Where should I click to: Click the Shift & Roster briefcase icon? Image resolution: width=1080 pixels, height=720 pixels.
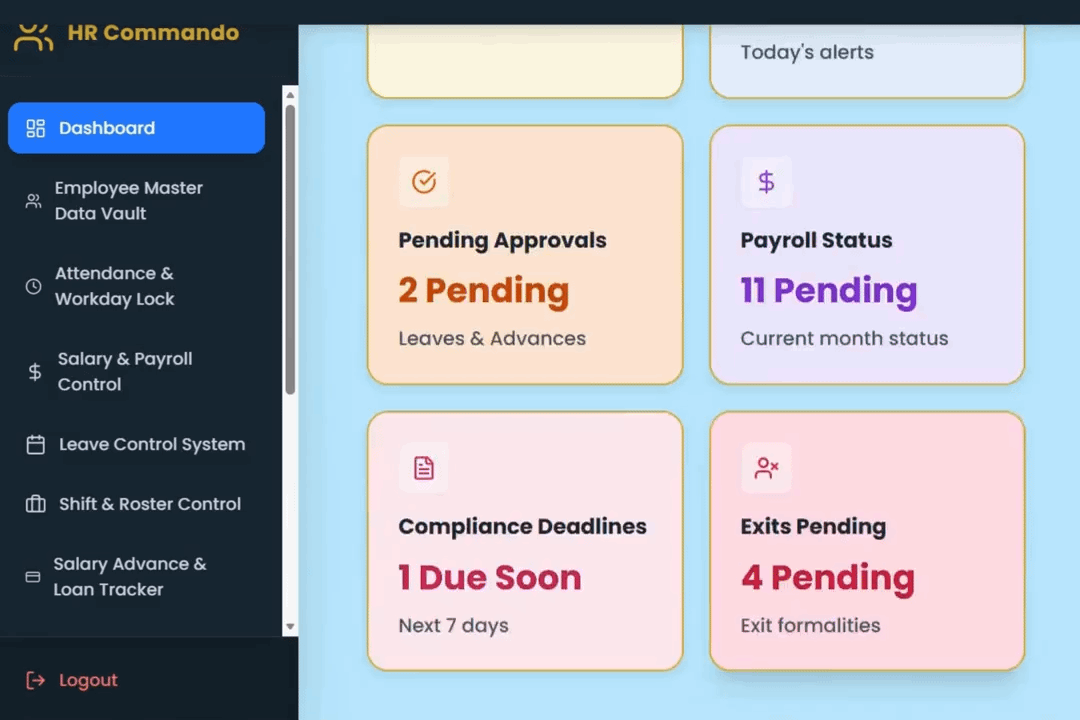pyautogui.click(x=36, y=505)
